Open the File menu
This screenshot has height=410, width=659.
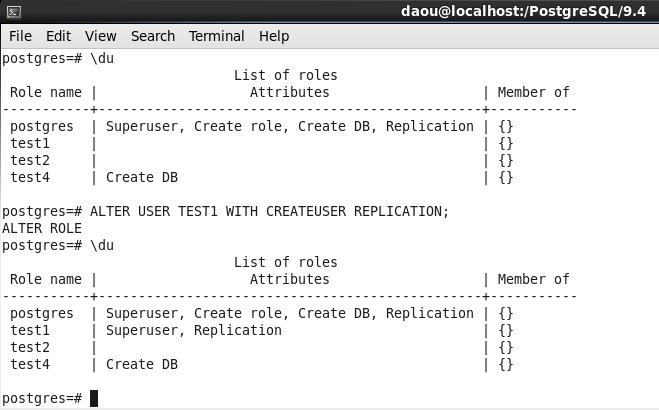tap(20, 36)
